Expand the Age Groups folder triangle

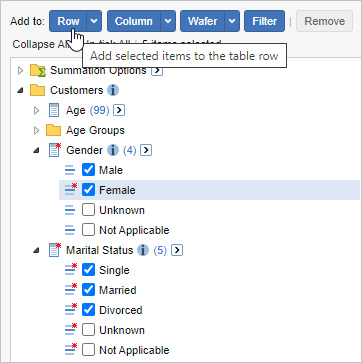[x=37, y=131]
